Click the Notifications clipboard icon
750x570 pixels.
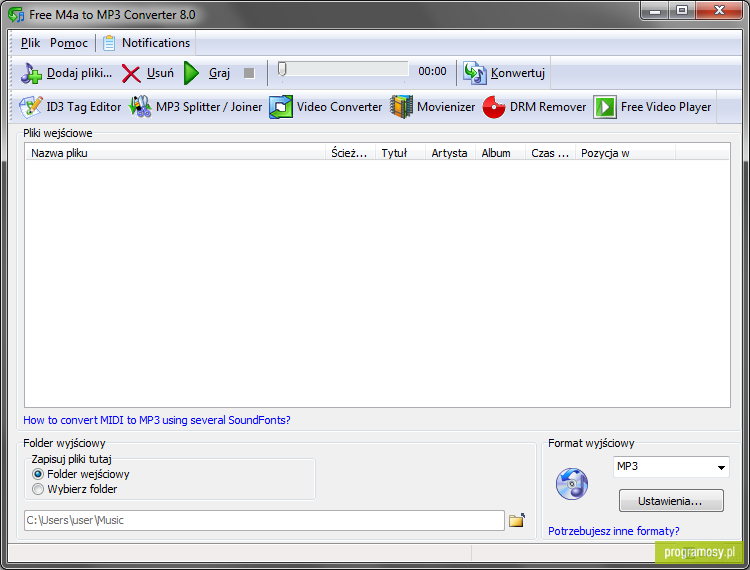click(109, 43)
